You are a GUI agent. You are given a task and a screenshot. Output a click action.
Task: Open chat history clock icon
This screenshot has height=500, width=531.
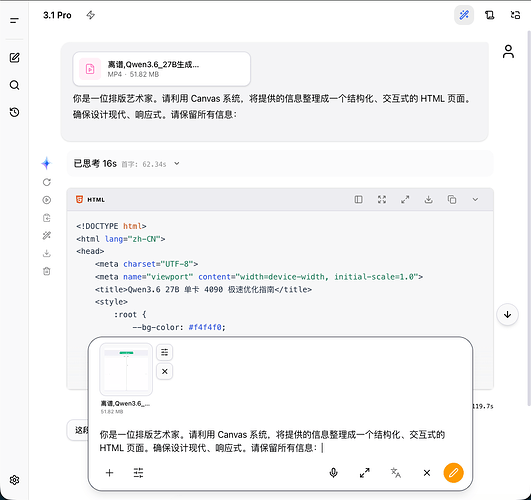click(x=14, y=112)
